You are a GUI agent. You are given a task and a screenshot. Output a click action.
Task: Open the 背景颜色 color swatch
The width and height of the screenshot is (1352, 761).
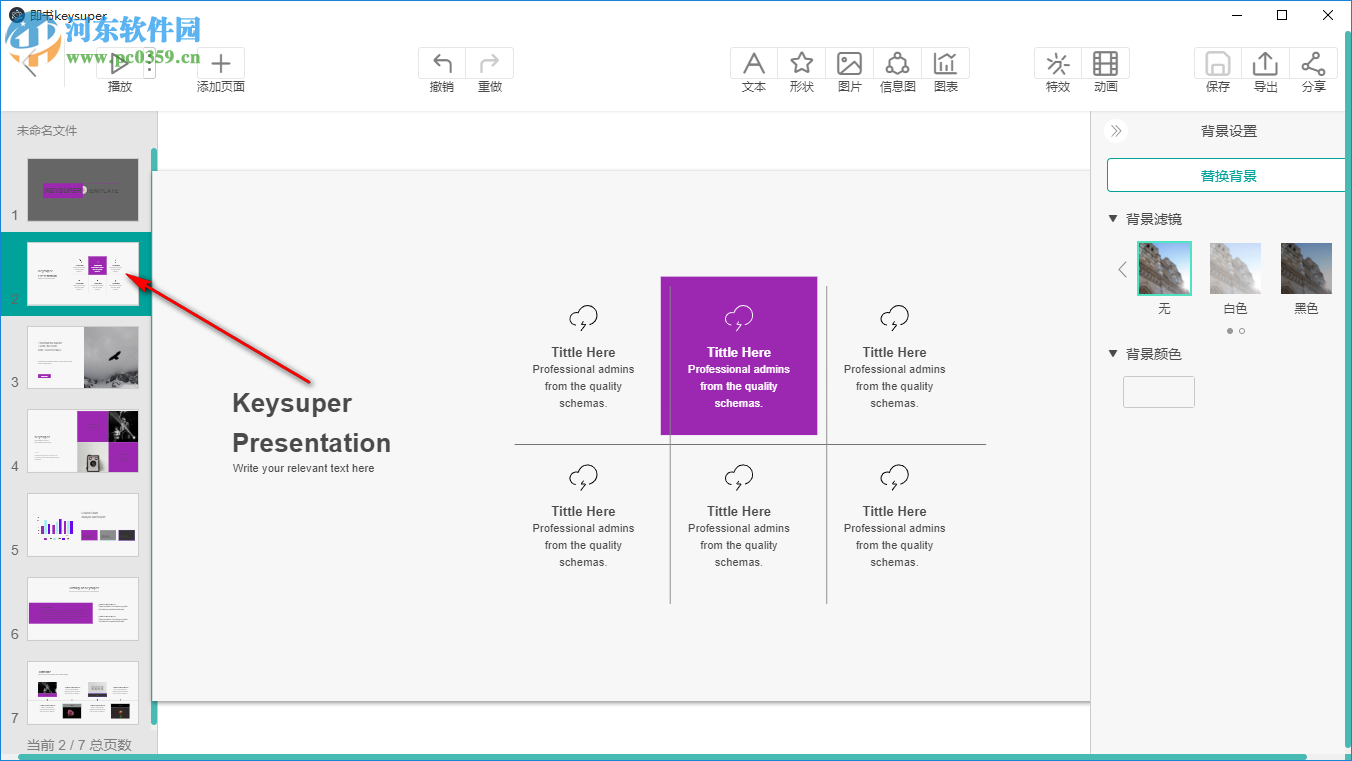pyautogui.click(x=1159, y=392)
